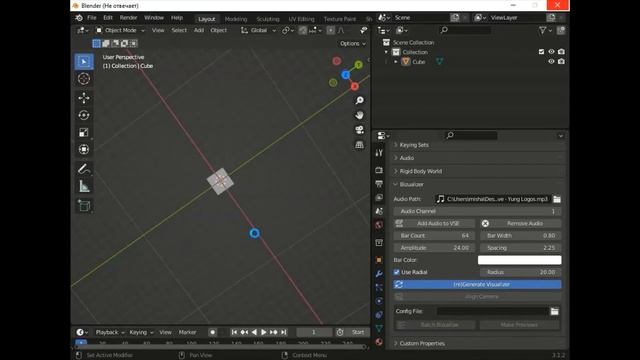
Task: Open the Window menu
Action: (154, 18)
